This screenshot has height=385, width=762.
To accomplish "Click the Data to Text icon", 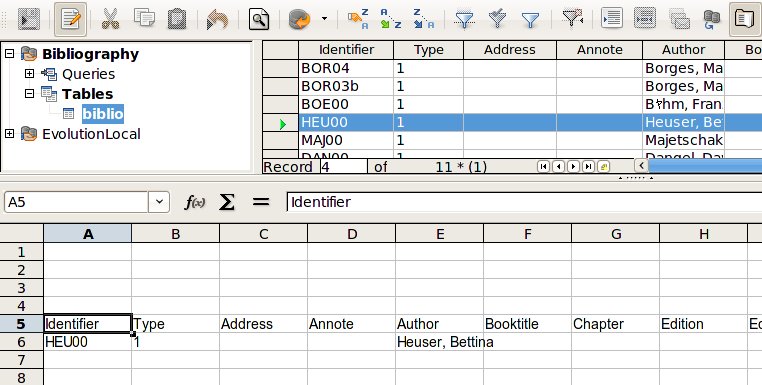I will (612, 19).
